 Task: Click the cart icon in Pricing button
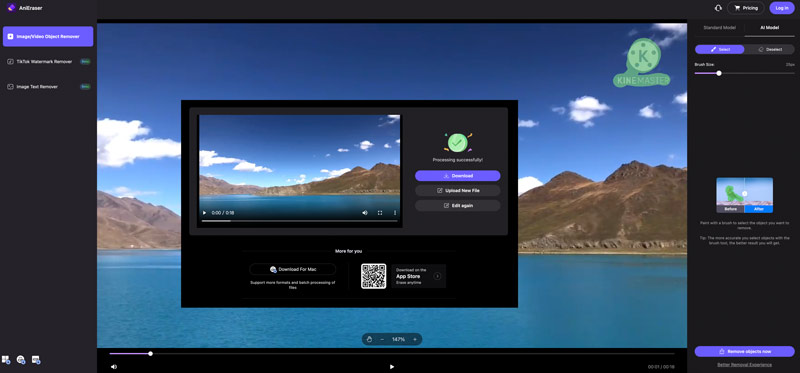[737, 8]
